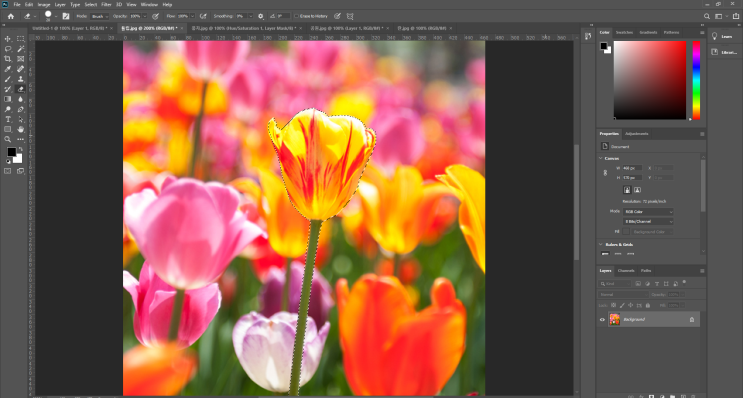Select the Hand tool
Image resolution: width=743 pixels, height=398 pixels.
(20, 129)
